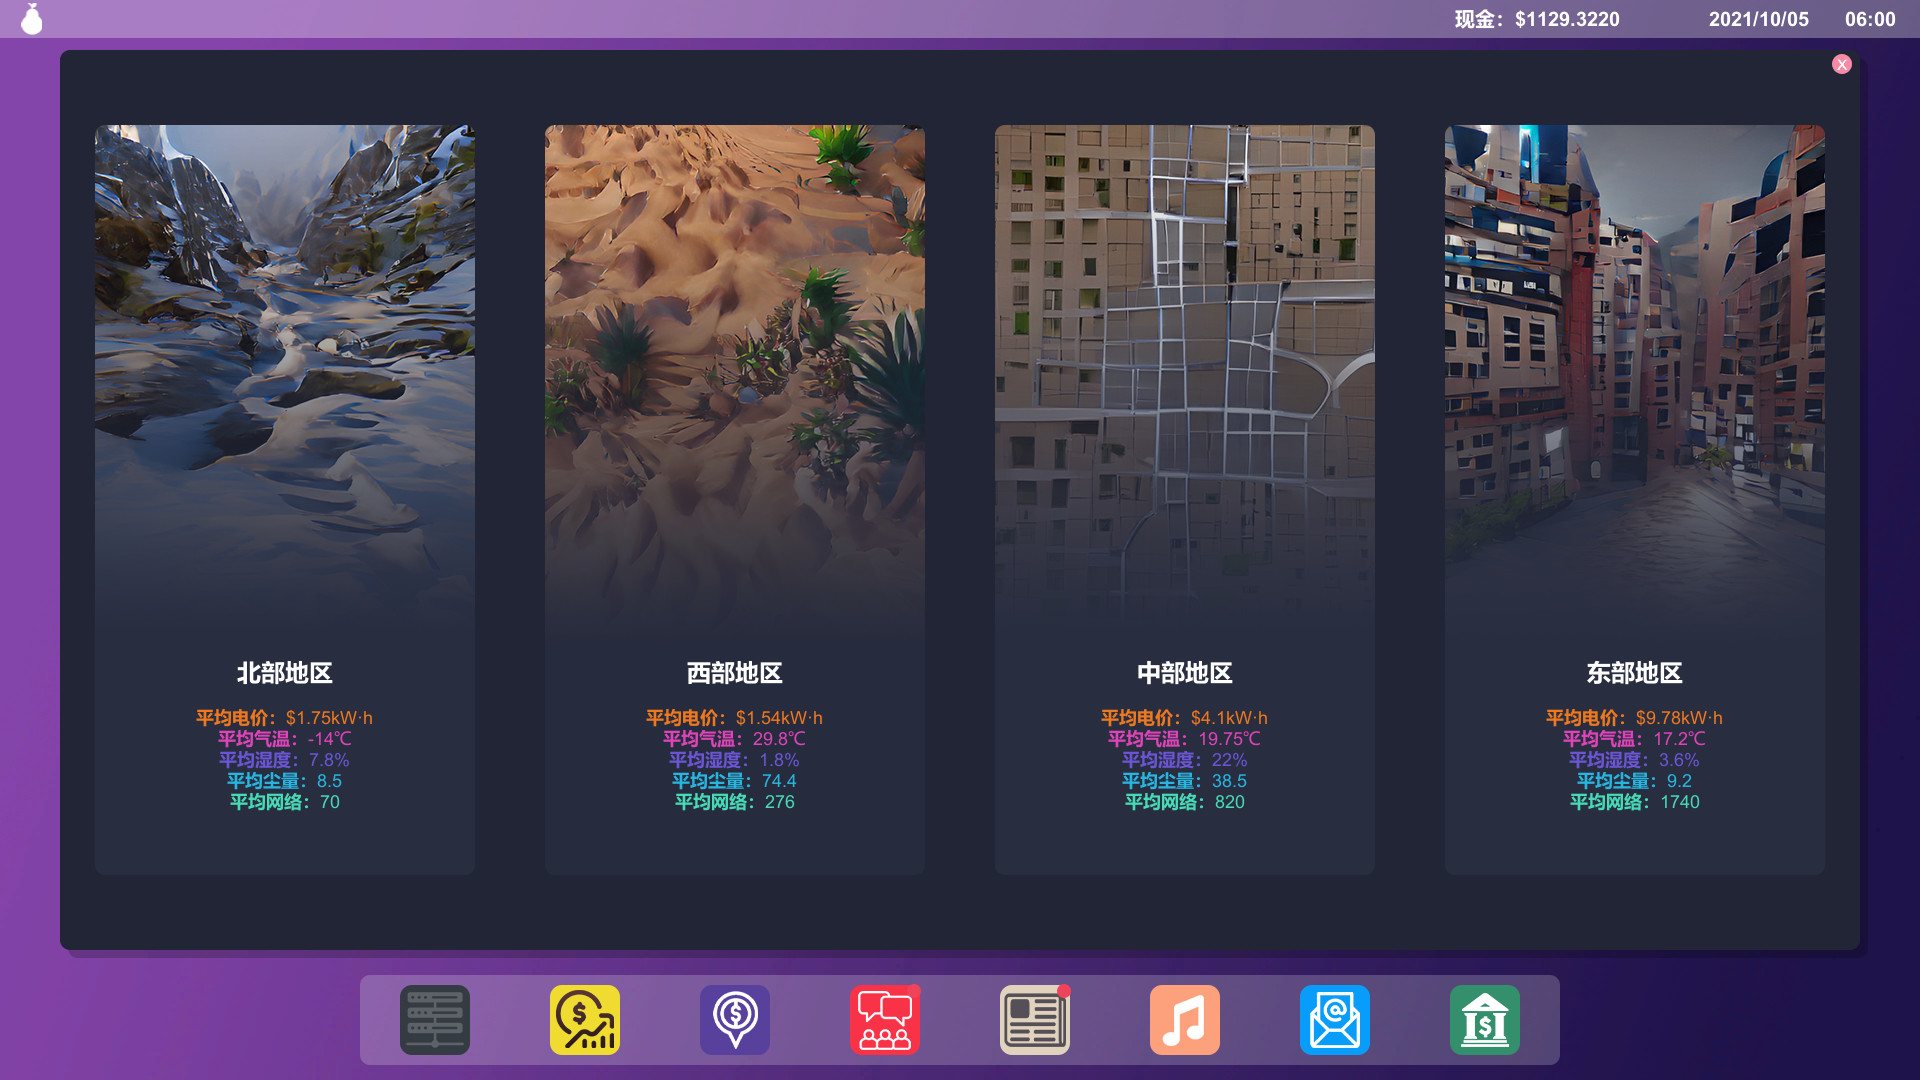Click the money bag icon top left
Image resolution: width=1920 pixels, height=1080 pixels.
pos(32,18)
